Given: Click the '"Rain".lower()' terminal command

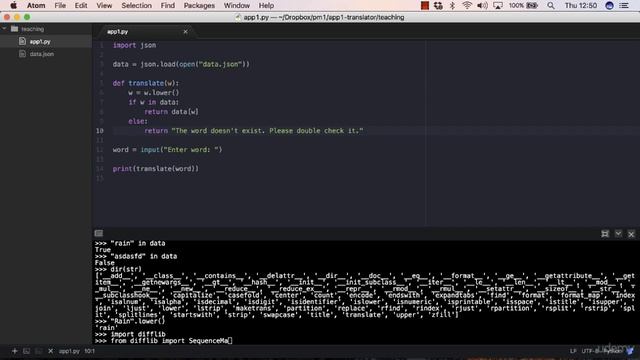Looking at the screenshot, I should [130, 321].
